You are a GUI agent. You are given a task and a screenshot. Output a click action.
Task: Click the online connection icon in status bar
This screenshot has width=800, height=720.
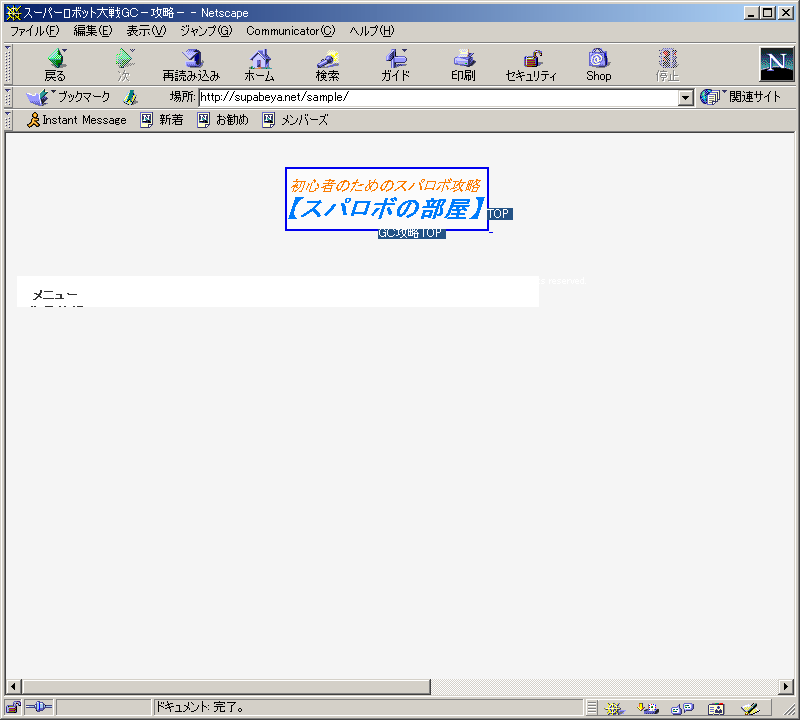[39, 707]
